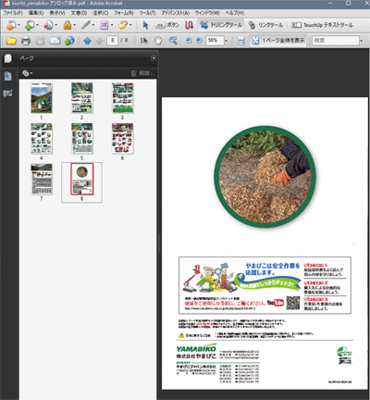370x400 pixels.
Task: Click the printer icon in toolbar
Action: (26, 41)
